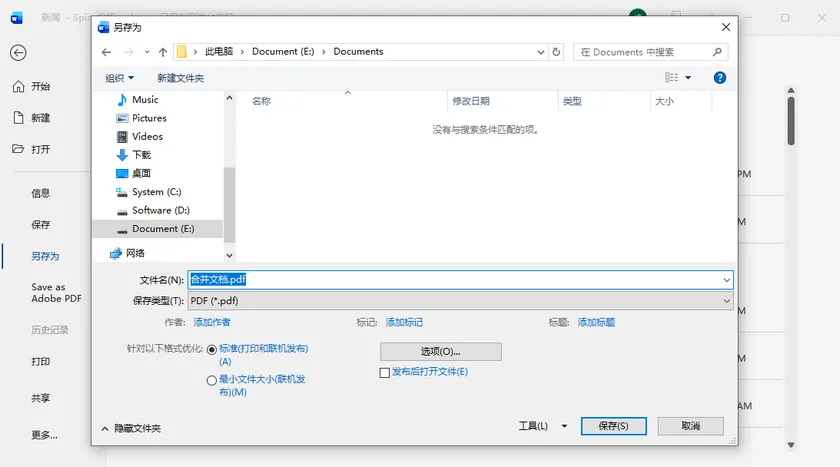Go back using dialog back arrow
Screen dimensions: 840x467
pos(106,52)
